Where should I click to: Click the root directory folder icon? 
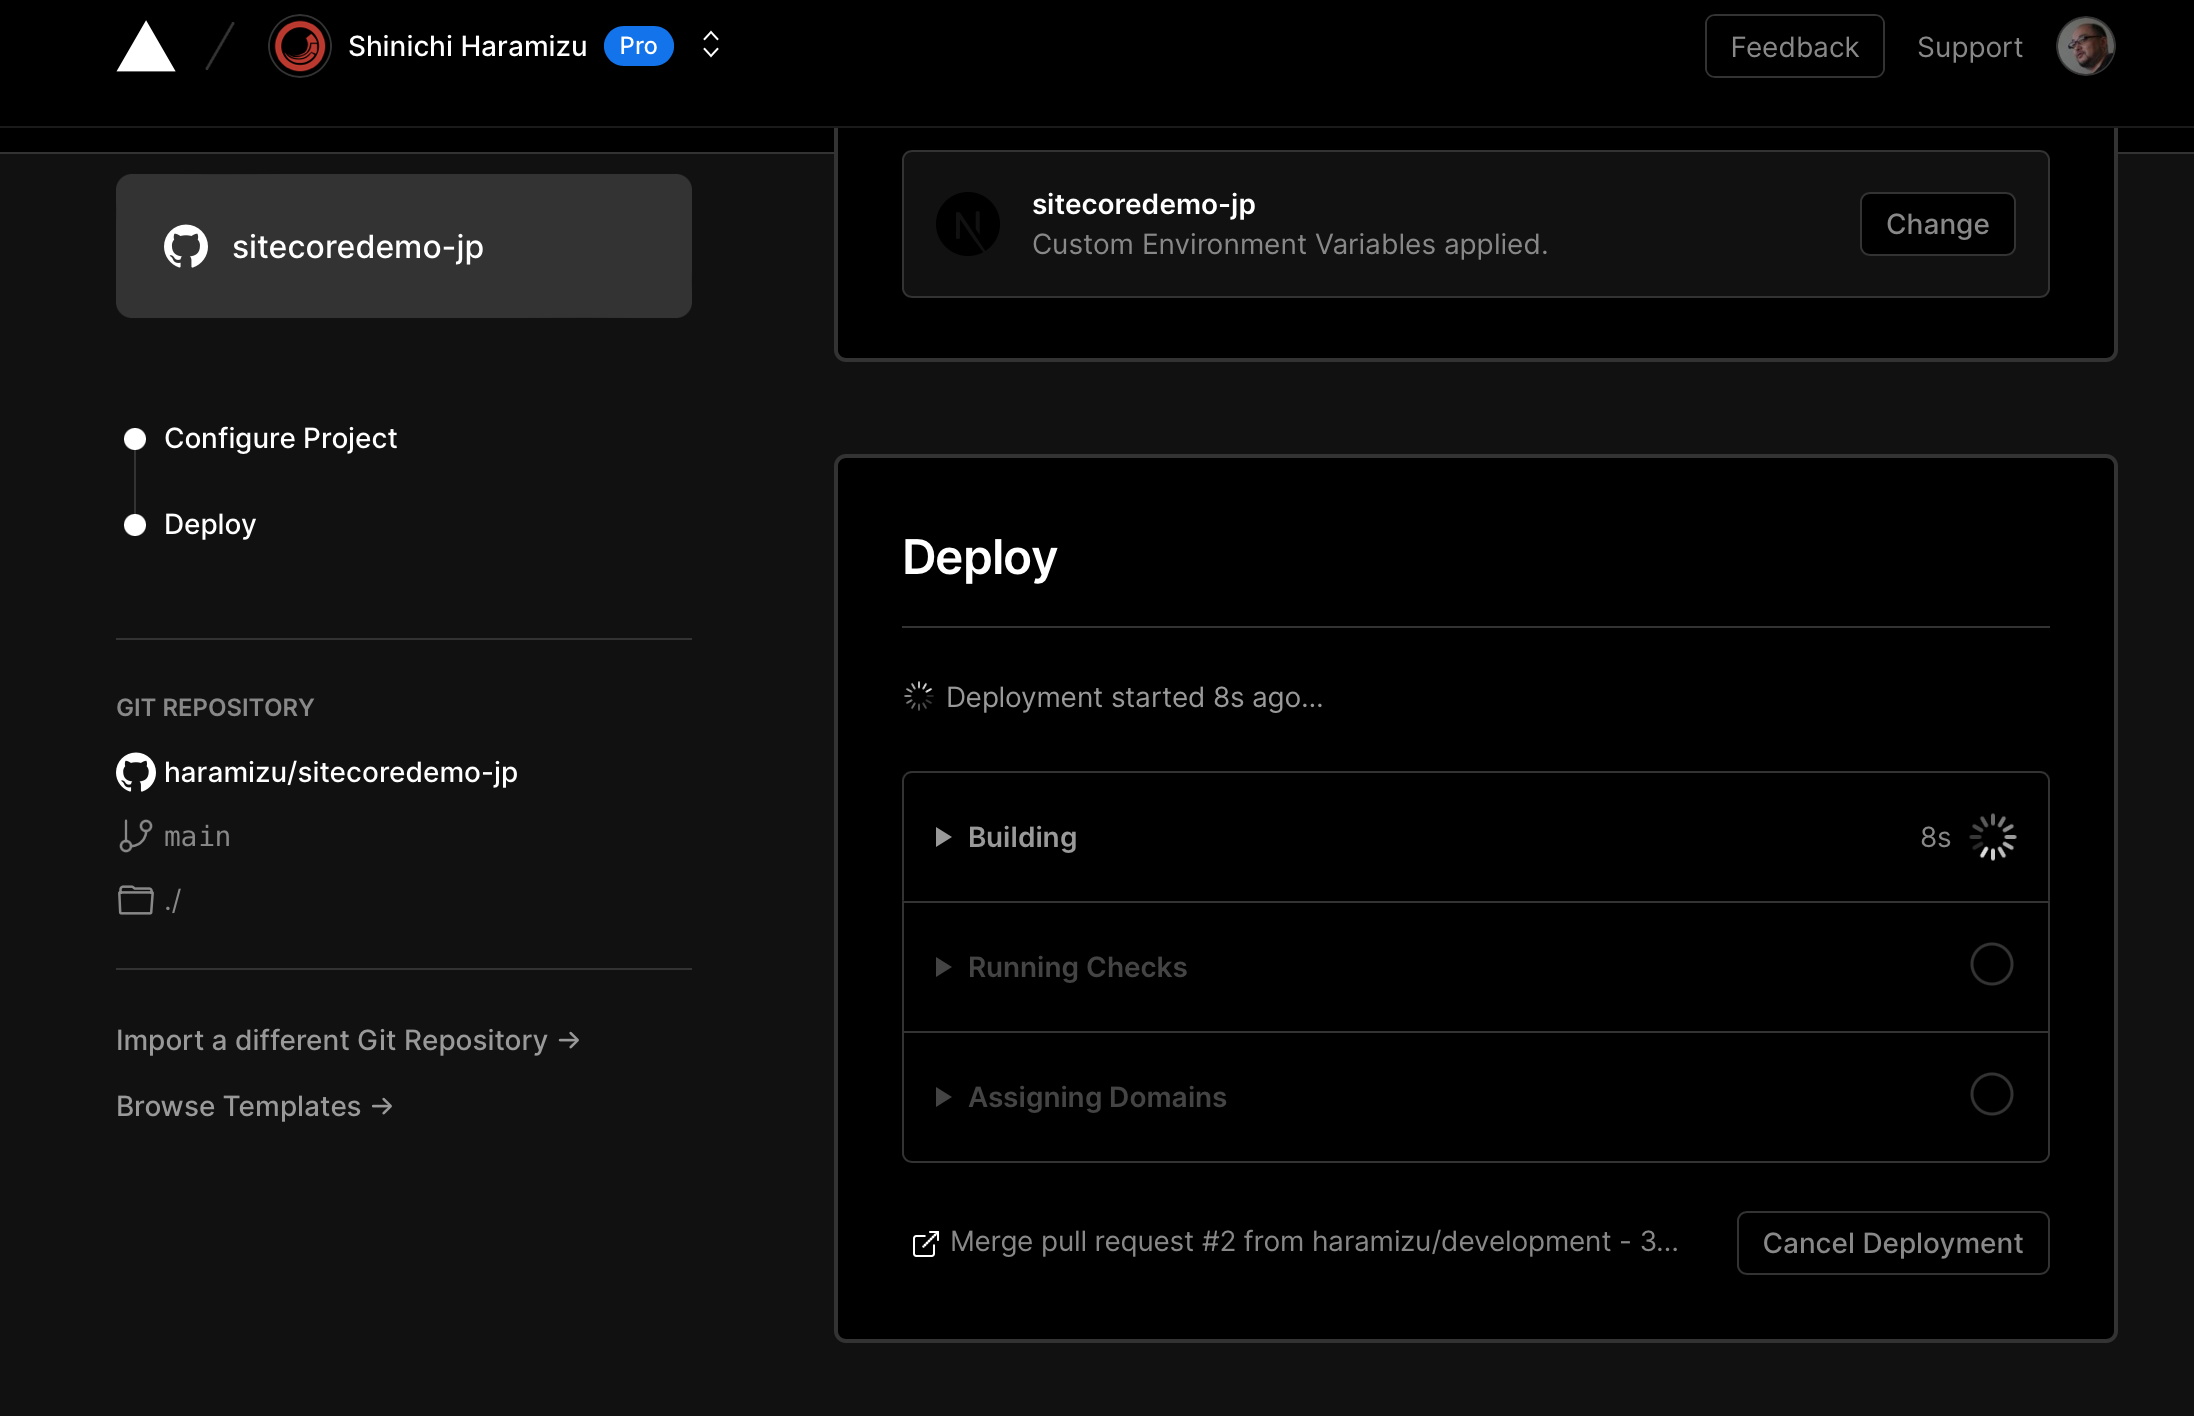(x=135, y=900)
